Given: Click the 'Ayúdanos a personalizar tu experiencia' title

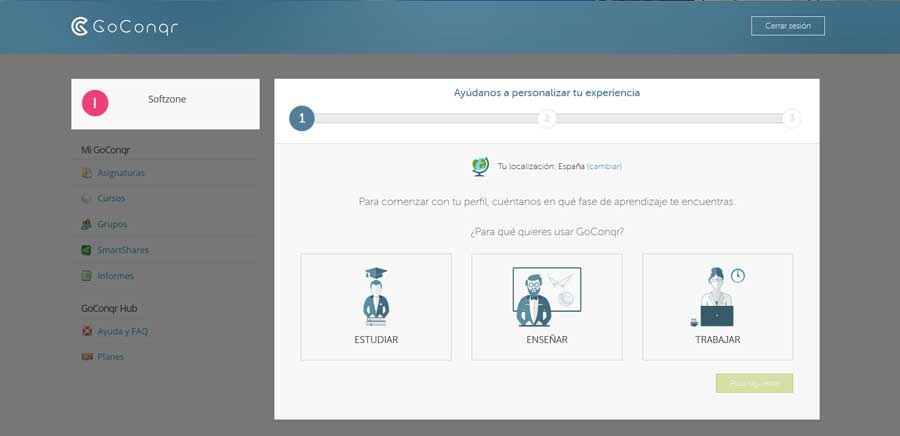Looking at the screenshot, I should (x=546, y=93).
